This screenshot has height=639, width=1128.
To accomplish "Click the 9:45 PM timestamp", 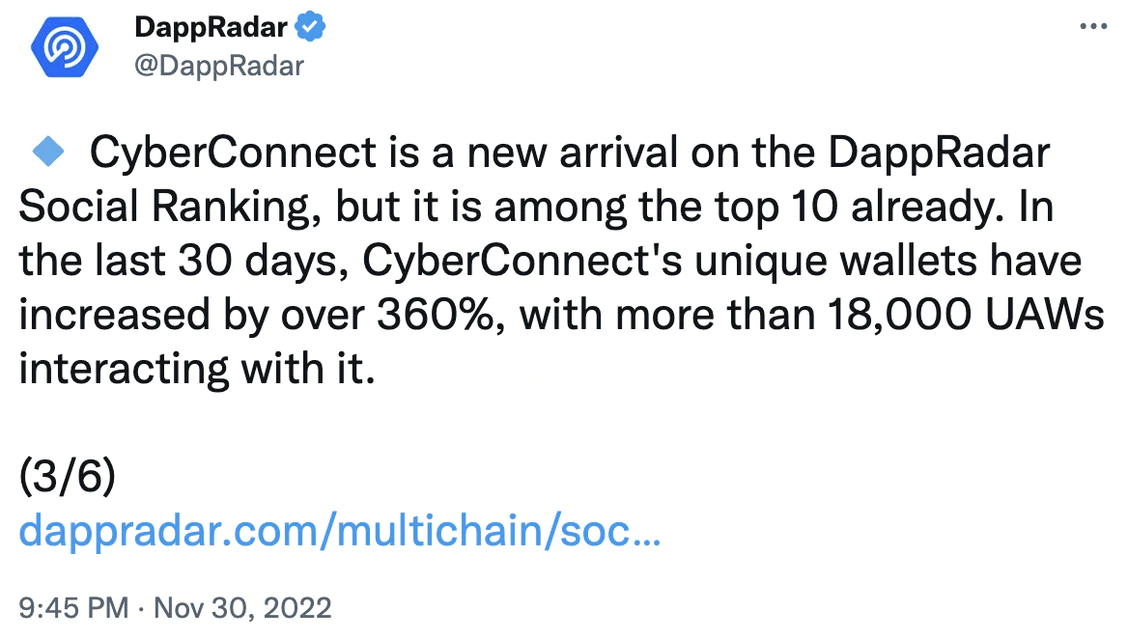I will [x=74, y=608].
